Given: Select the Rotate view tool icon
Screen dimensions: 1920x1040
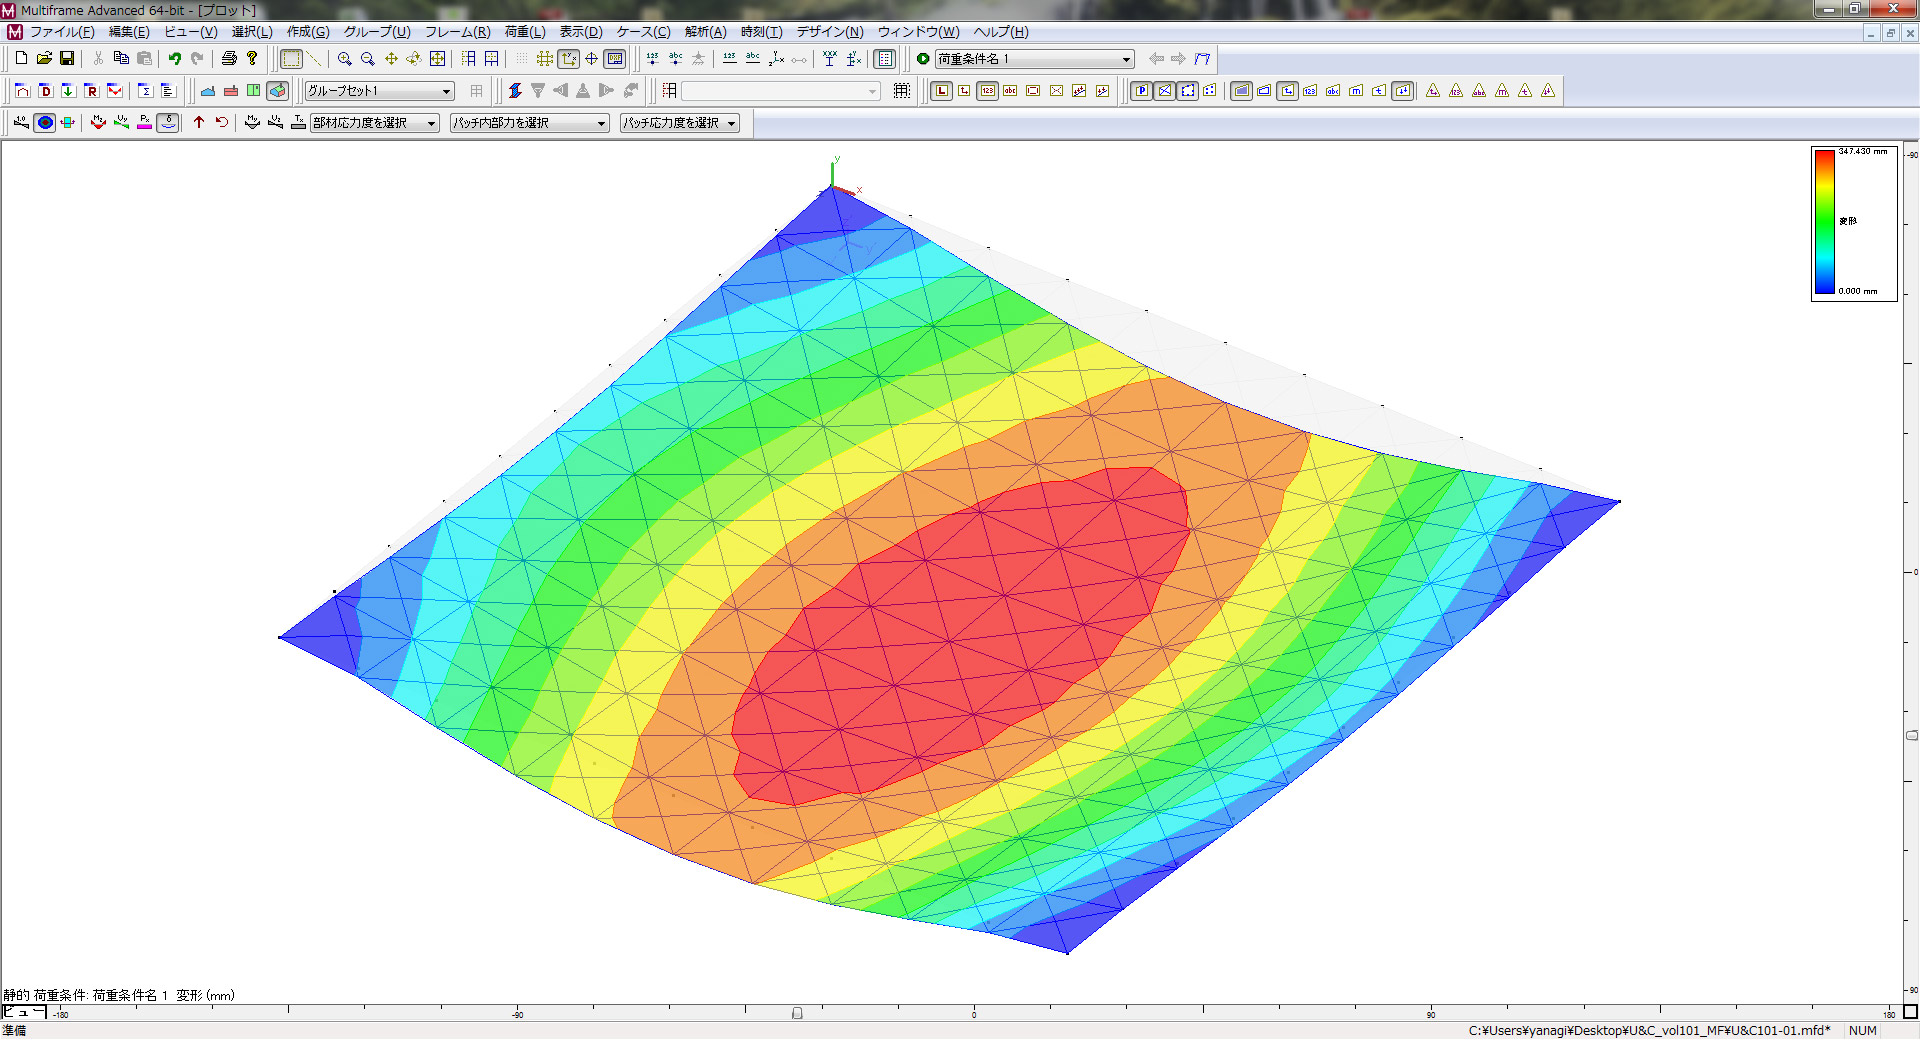Looking at the screenshot, I should pos(414,59).
